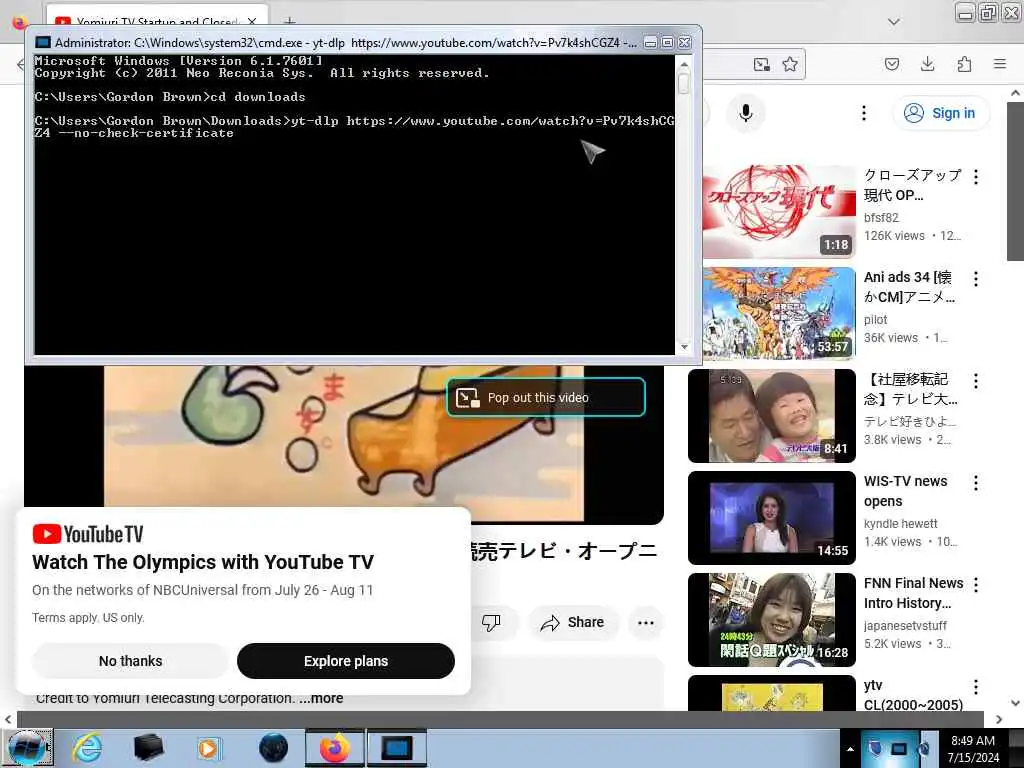Click the Explore plans button
Viewport: 1024px width, 768px height.
point(345,661)
